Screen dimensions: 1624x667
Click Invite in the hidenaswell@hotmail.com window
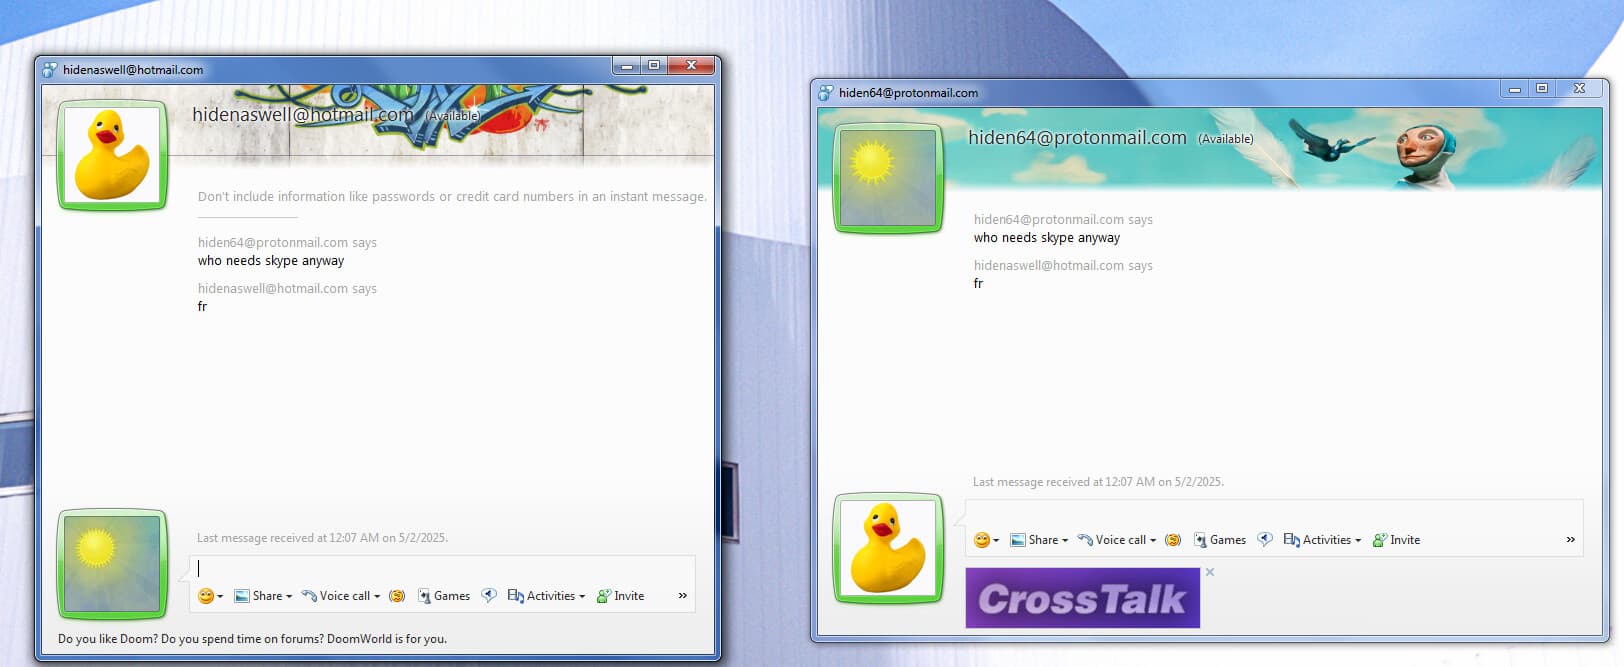coord(620,596)
